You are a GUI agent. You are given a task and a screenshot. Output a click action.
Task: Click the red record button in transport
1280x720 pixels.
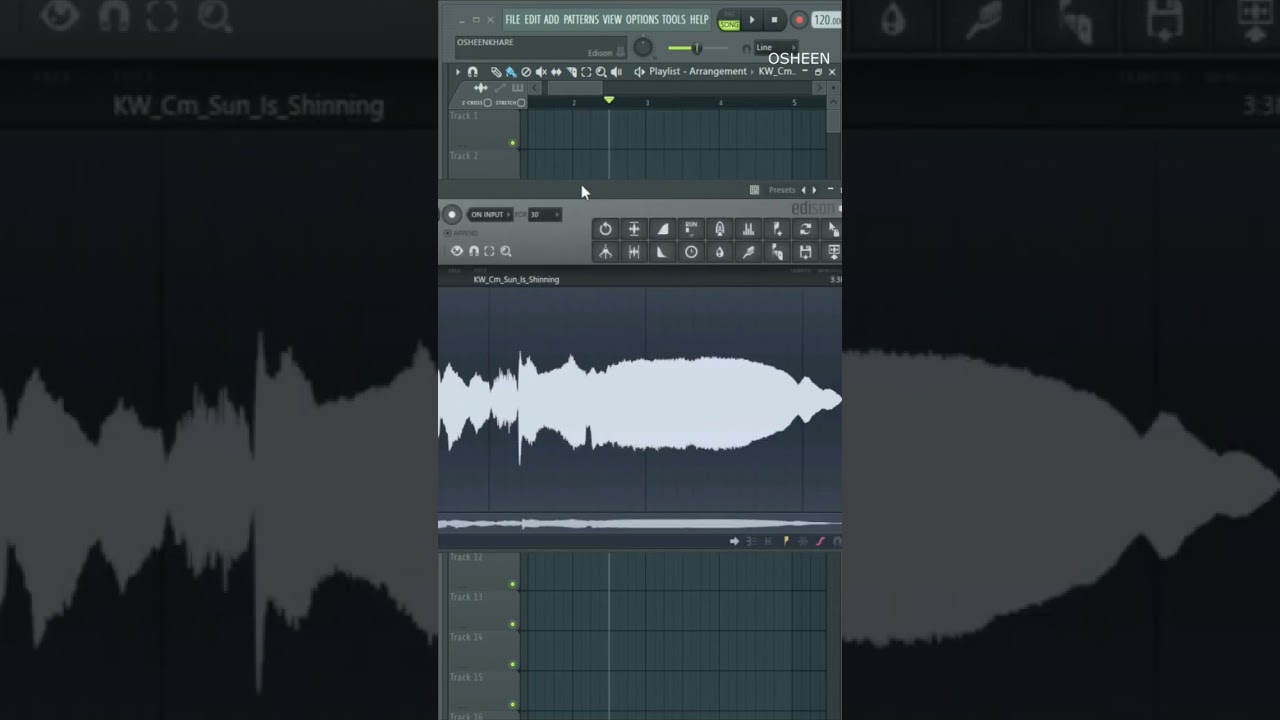pyautogui.click(x=799, y=20)
